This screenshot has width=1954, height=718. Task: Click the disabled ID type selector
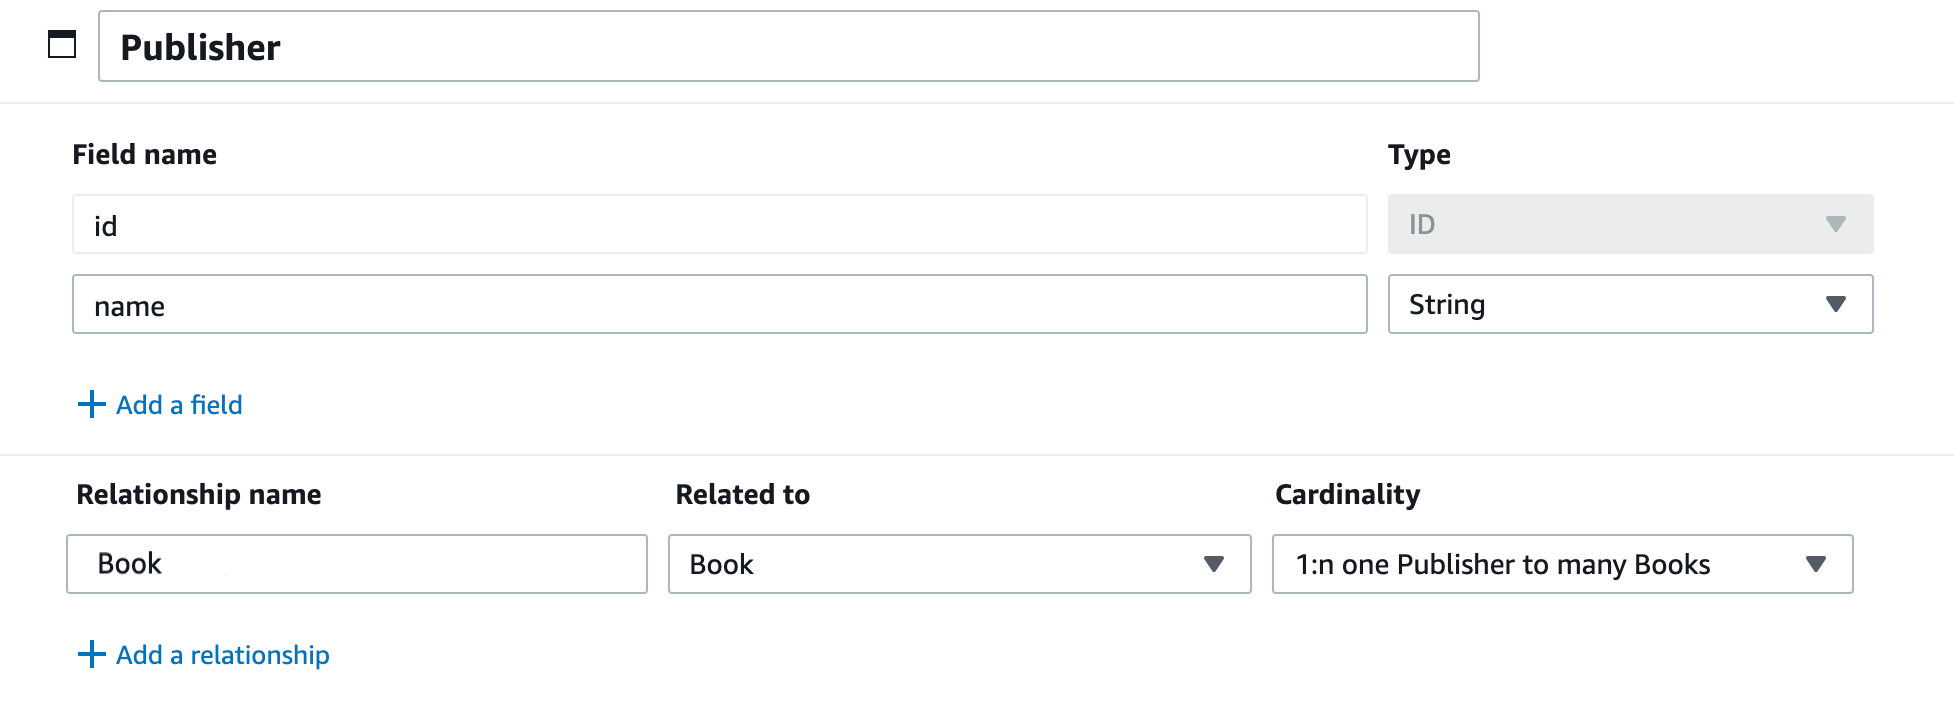click(x=1630, y=224)
